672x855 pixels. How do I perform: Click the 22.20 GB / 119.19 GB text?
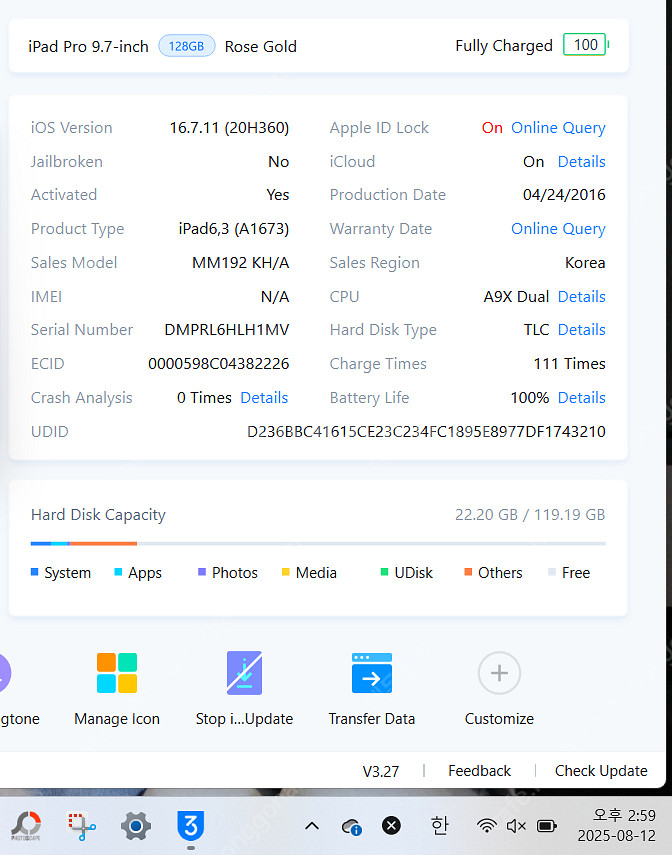click(530, 515)
